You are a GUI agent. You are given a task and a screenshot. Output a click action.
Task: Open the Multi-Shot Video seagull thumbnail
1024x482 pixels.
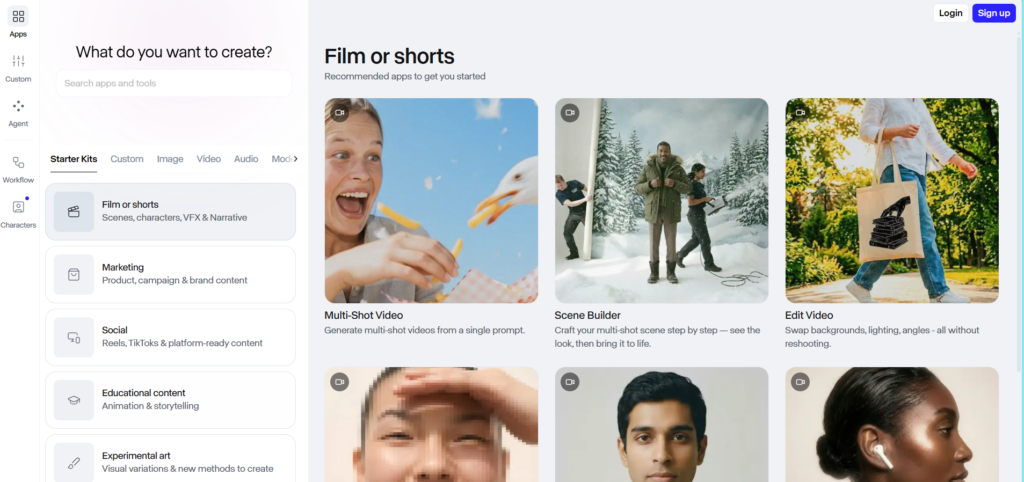pos(431,201)
